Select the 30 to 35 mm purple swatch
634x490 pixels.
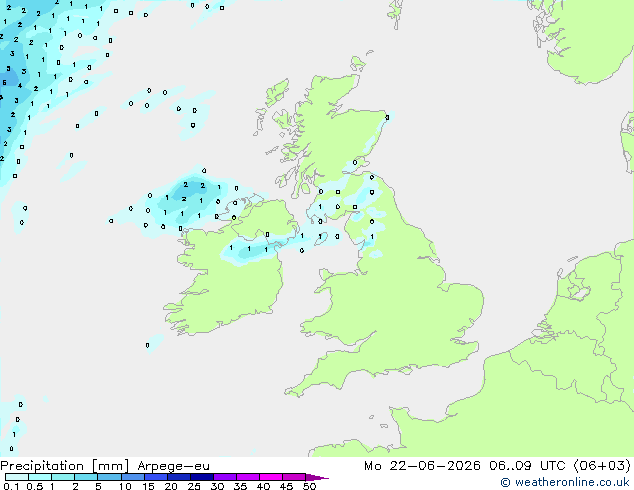(x=224, y=477)
